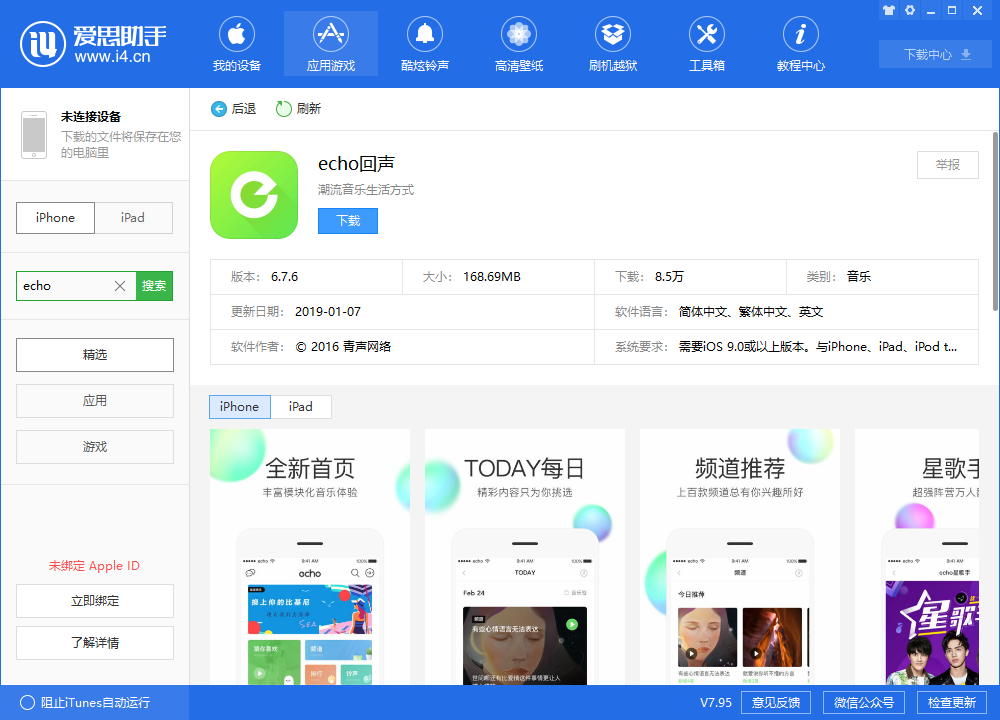Open the 下载中心 download center

pyautogui.click(x=936, y=55)
